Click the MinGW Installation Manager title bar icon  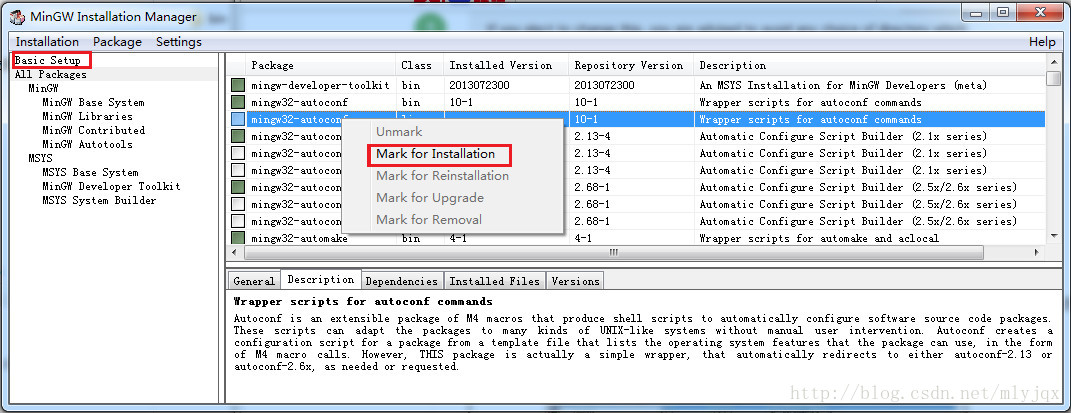pos(16,16)
